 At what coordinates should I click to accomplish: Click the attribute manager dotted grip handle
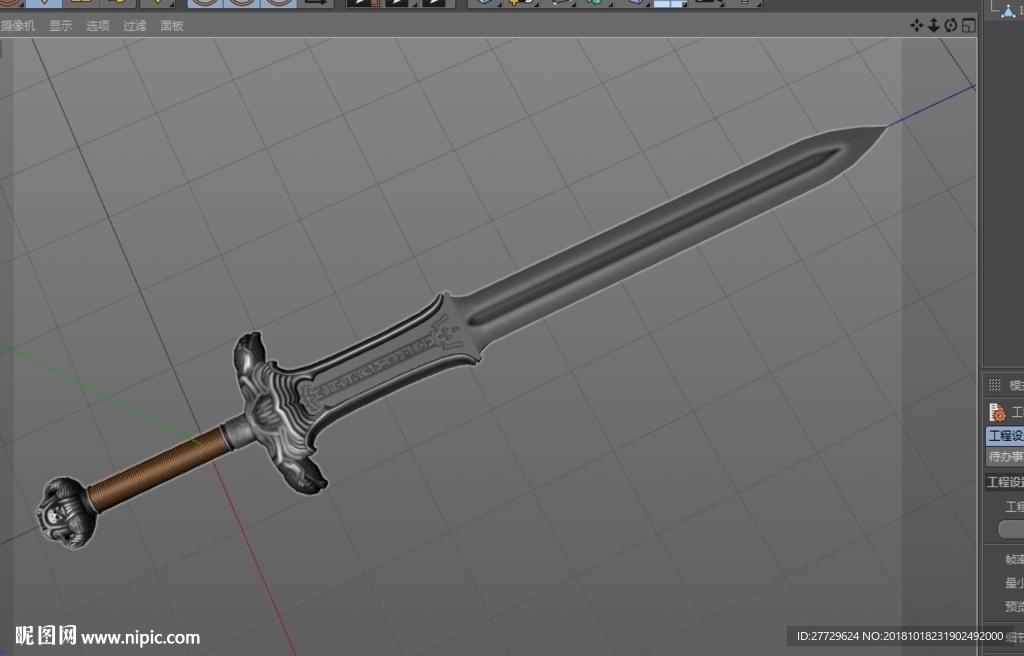(995, 384)
